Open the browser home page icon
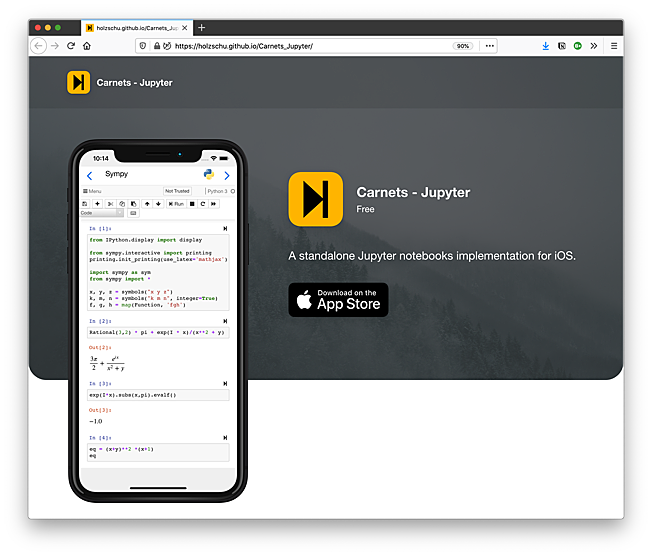 pyautogui.click(x=86, y=46)
